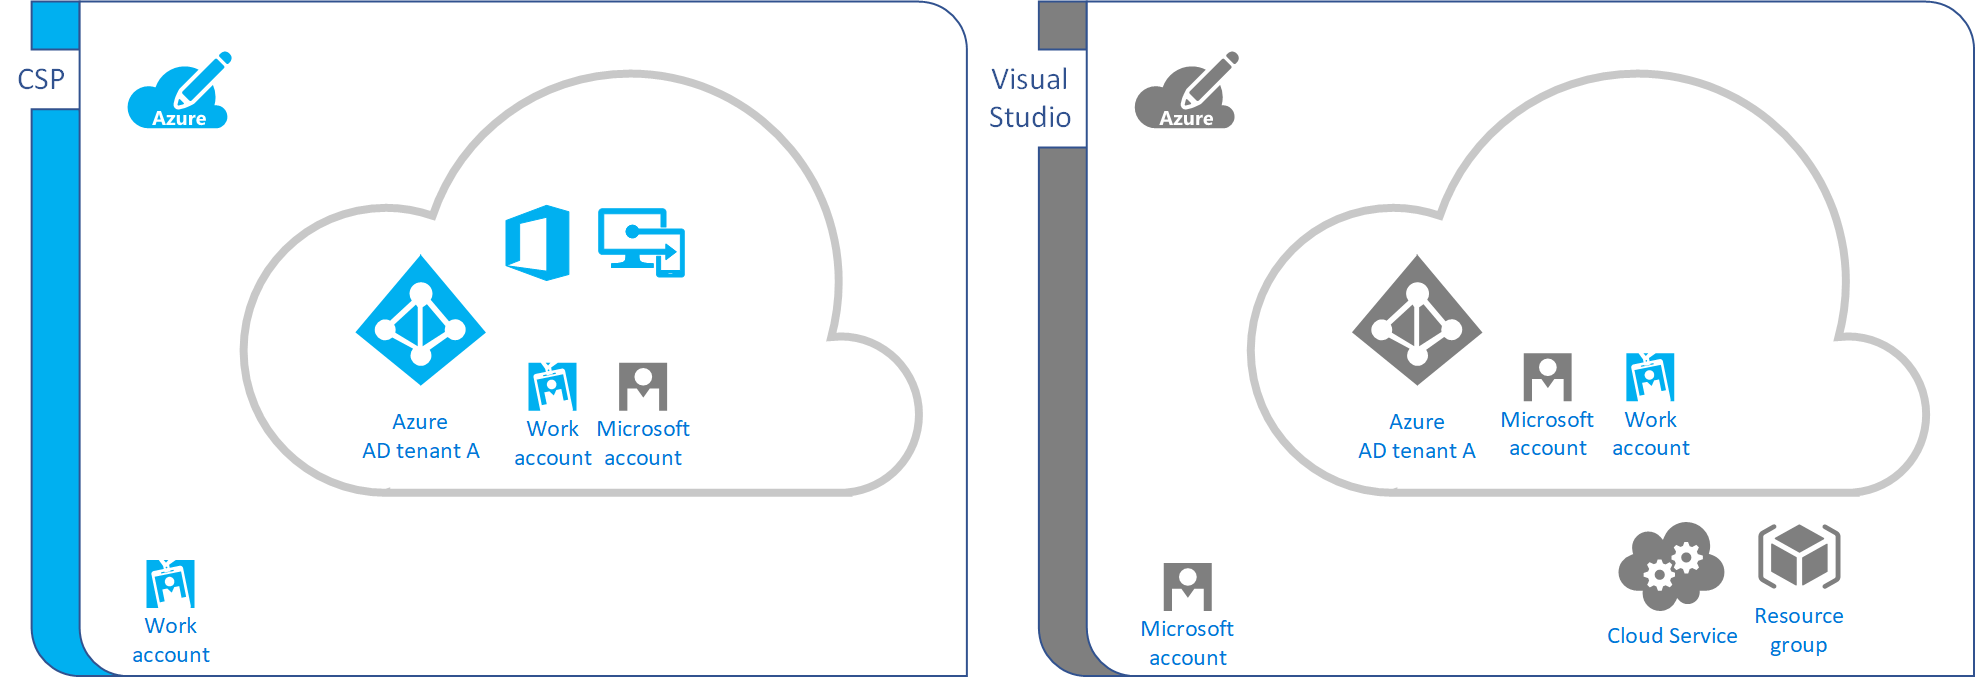Select the CSP panel label
1976x684 pixels.
click(41, 79)
